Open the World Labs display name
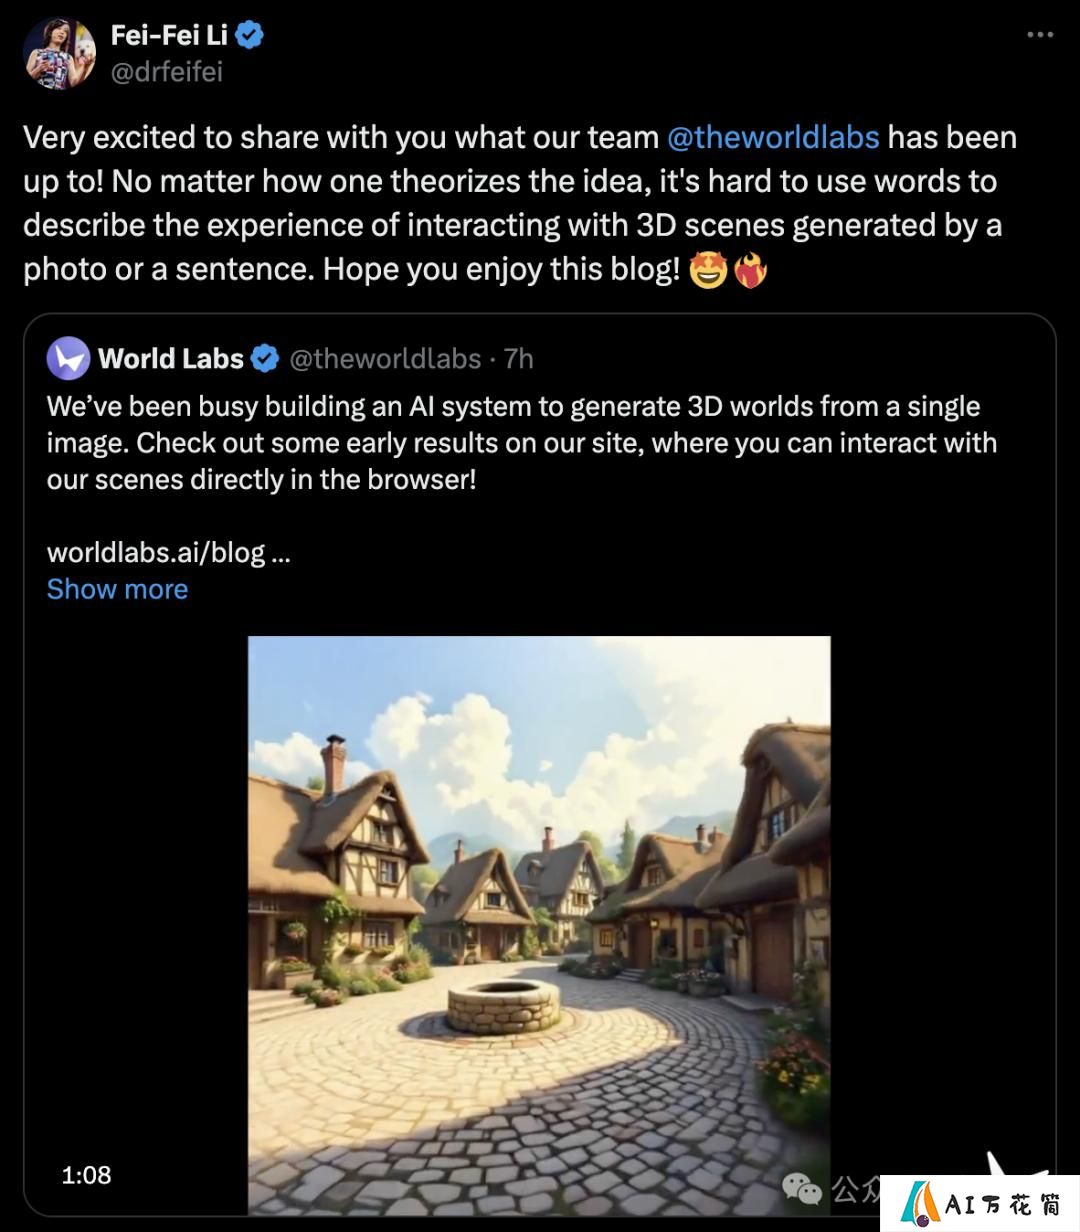The height and width of the screenshot is (1232, 1080). tap(171, 358)
